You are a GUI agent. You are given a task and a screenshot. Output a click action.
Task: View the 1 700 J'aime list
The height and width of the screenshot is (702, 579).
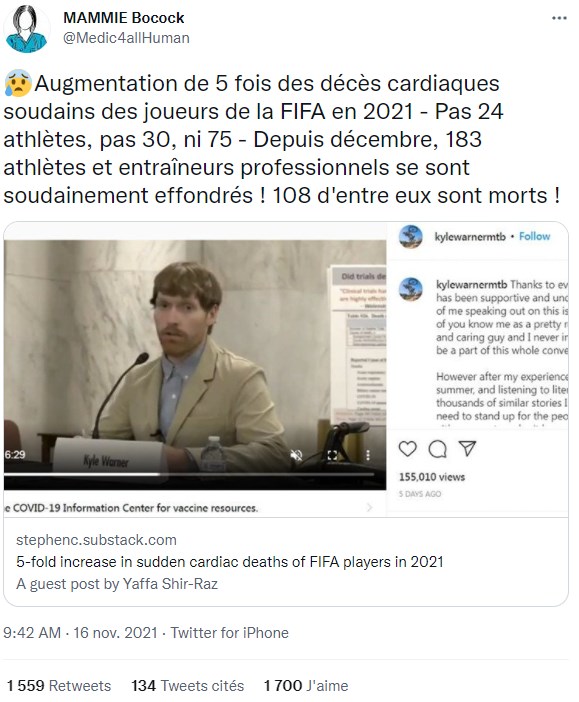(306, 685)
